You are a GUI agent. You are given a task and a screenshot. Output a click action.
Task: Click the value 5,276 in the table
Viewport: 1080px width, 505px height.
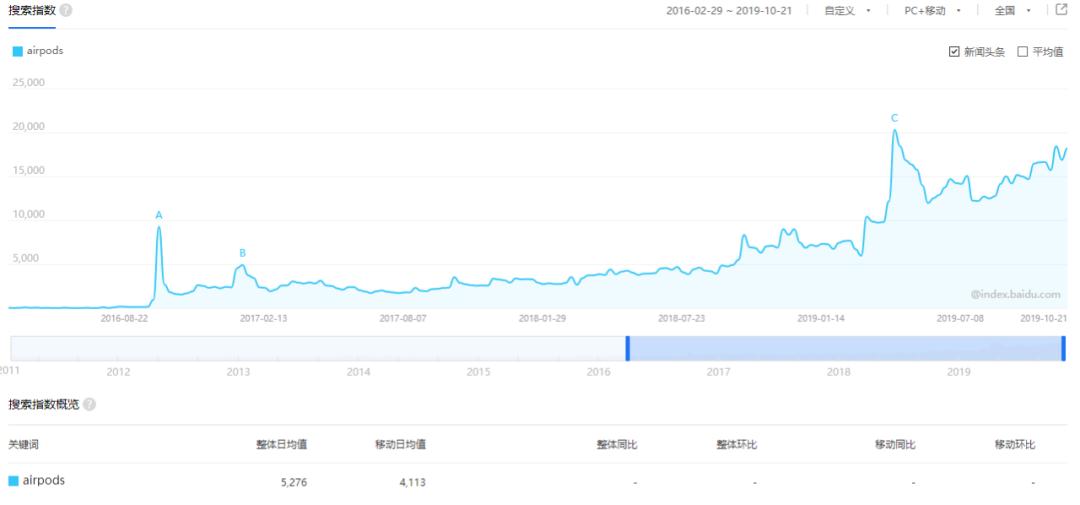tap(294, 482)
